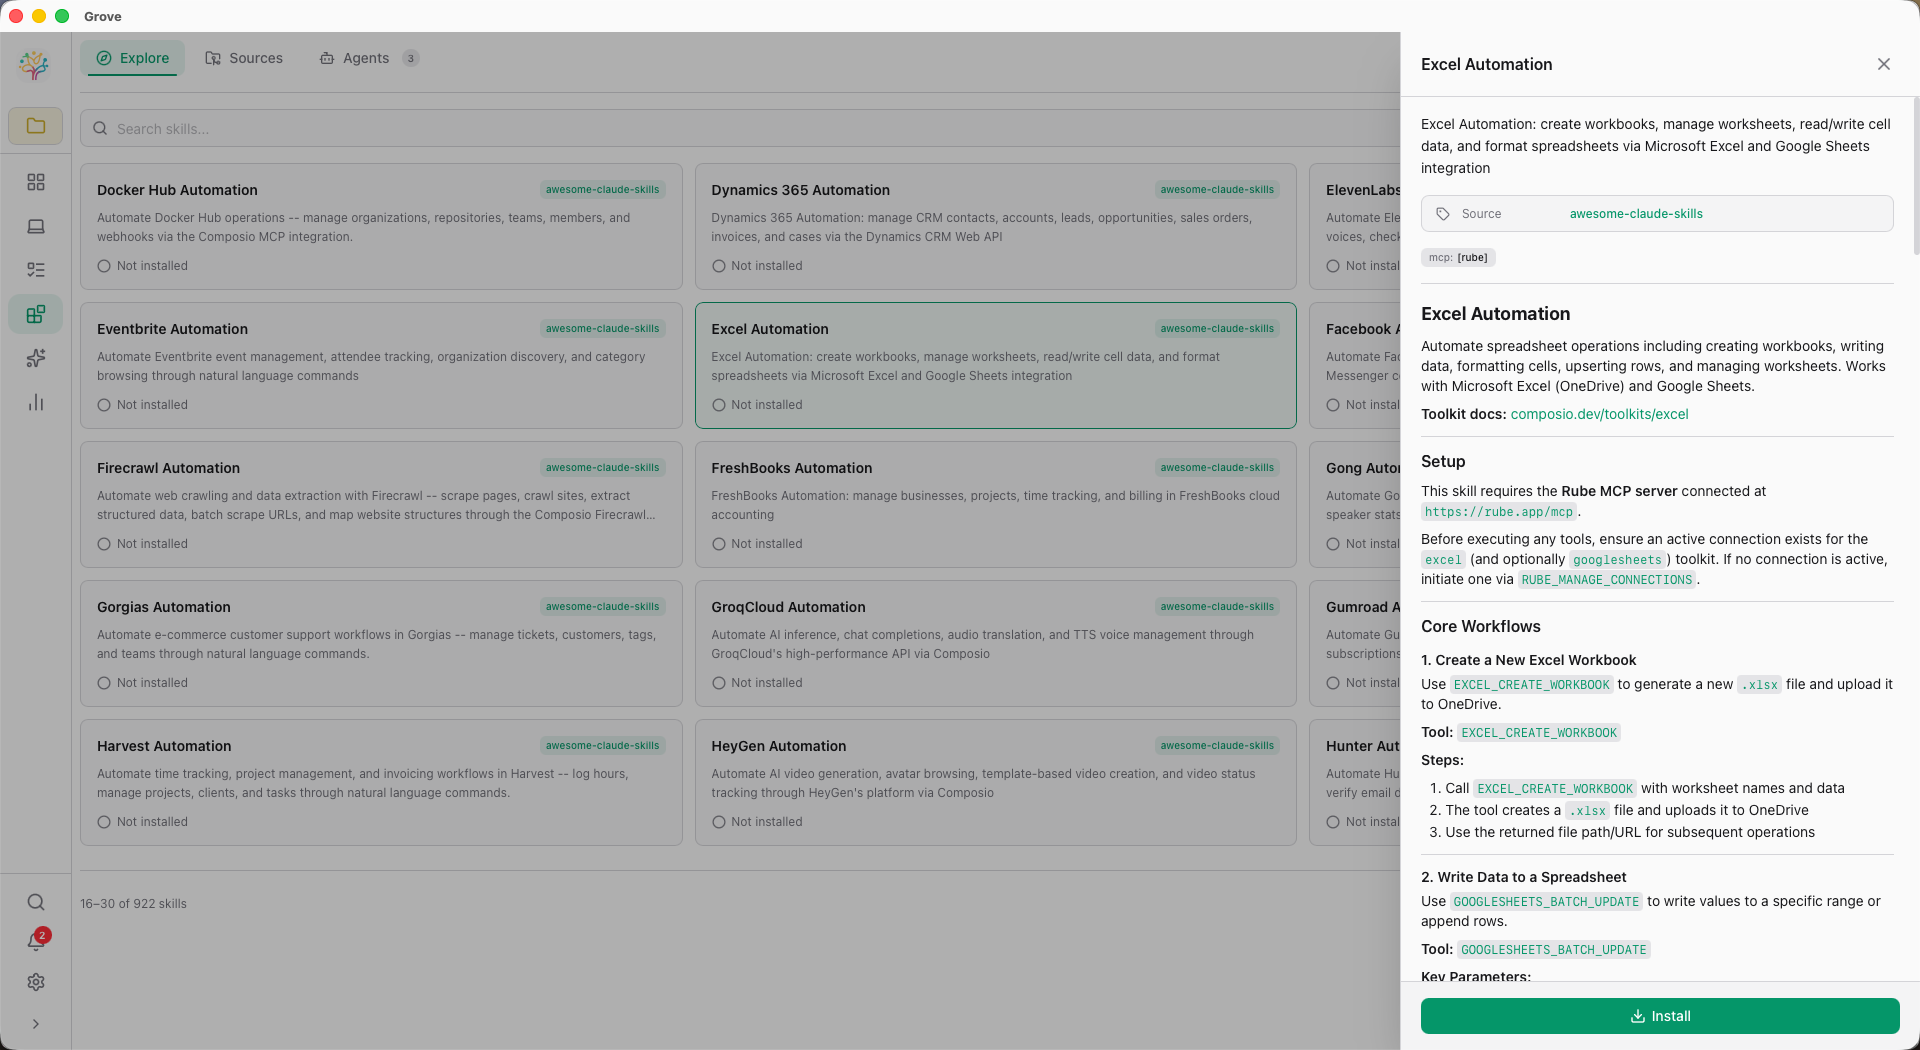Screen dimensions: 1920x1050
Task: Open the checklist icon in sidebar
Action: 36,270
